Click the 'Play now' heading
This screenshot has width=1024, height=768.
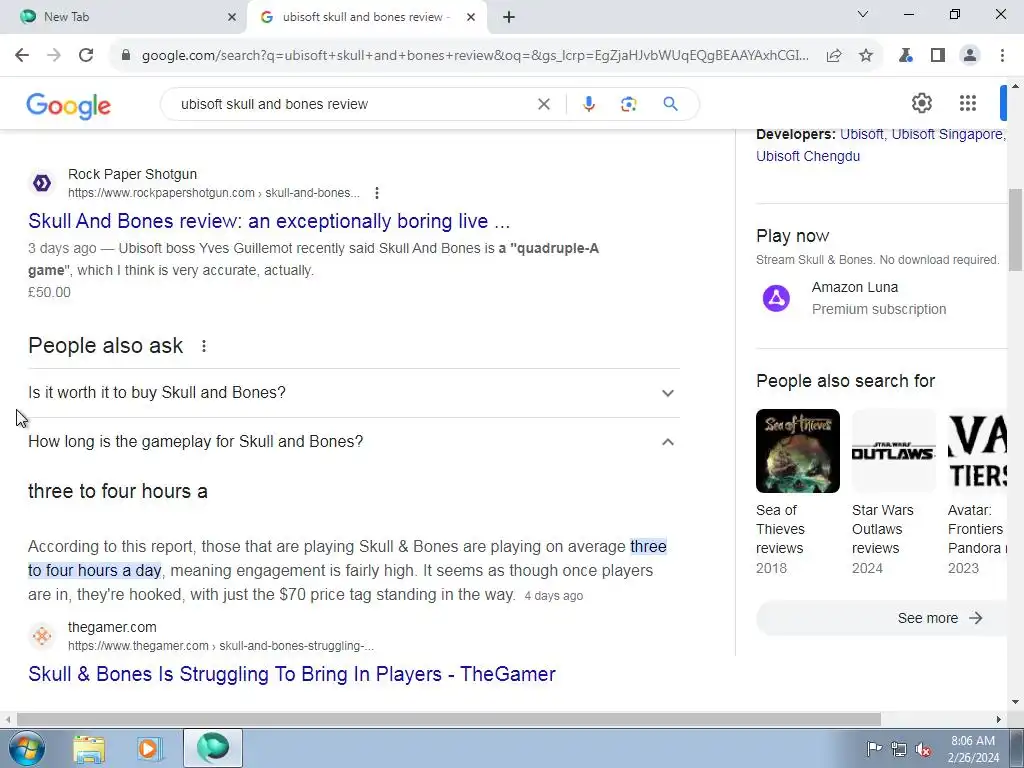792,236
